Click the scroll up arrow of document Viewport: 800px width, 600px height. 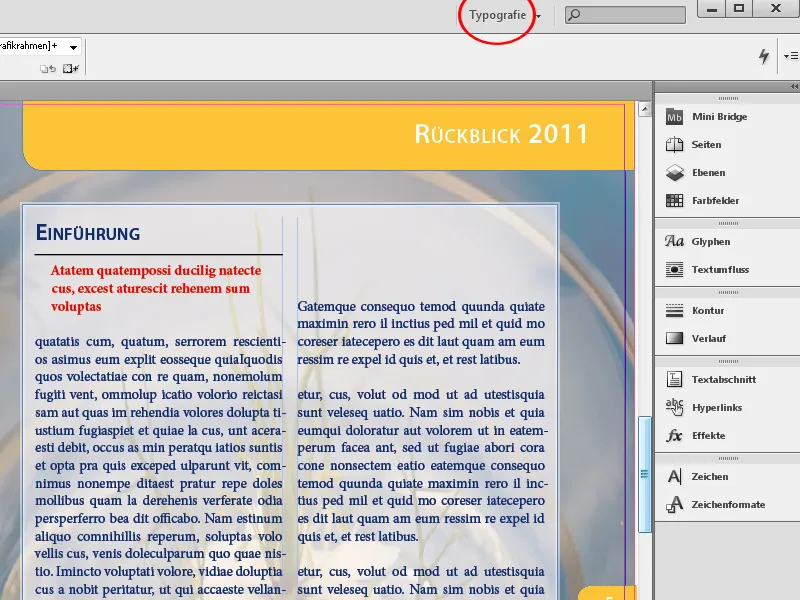[644, 109]
